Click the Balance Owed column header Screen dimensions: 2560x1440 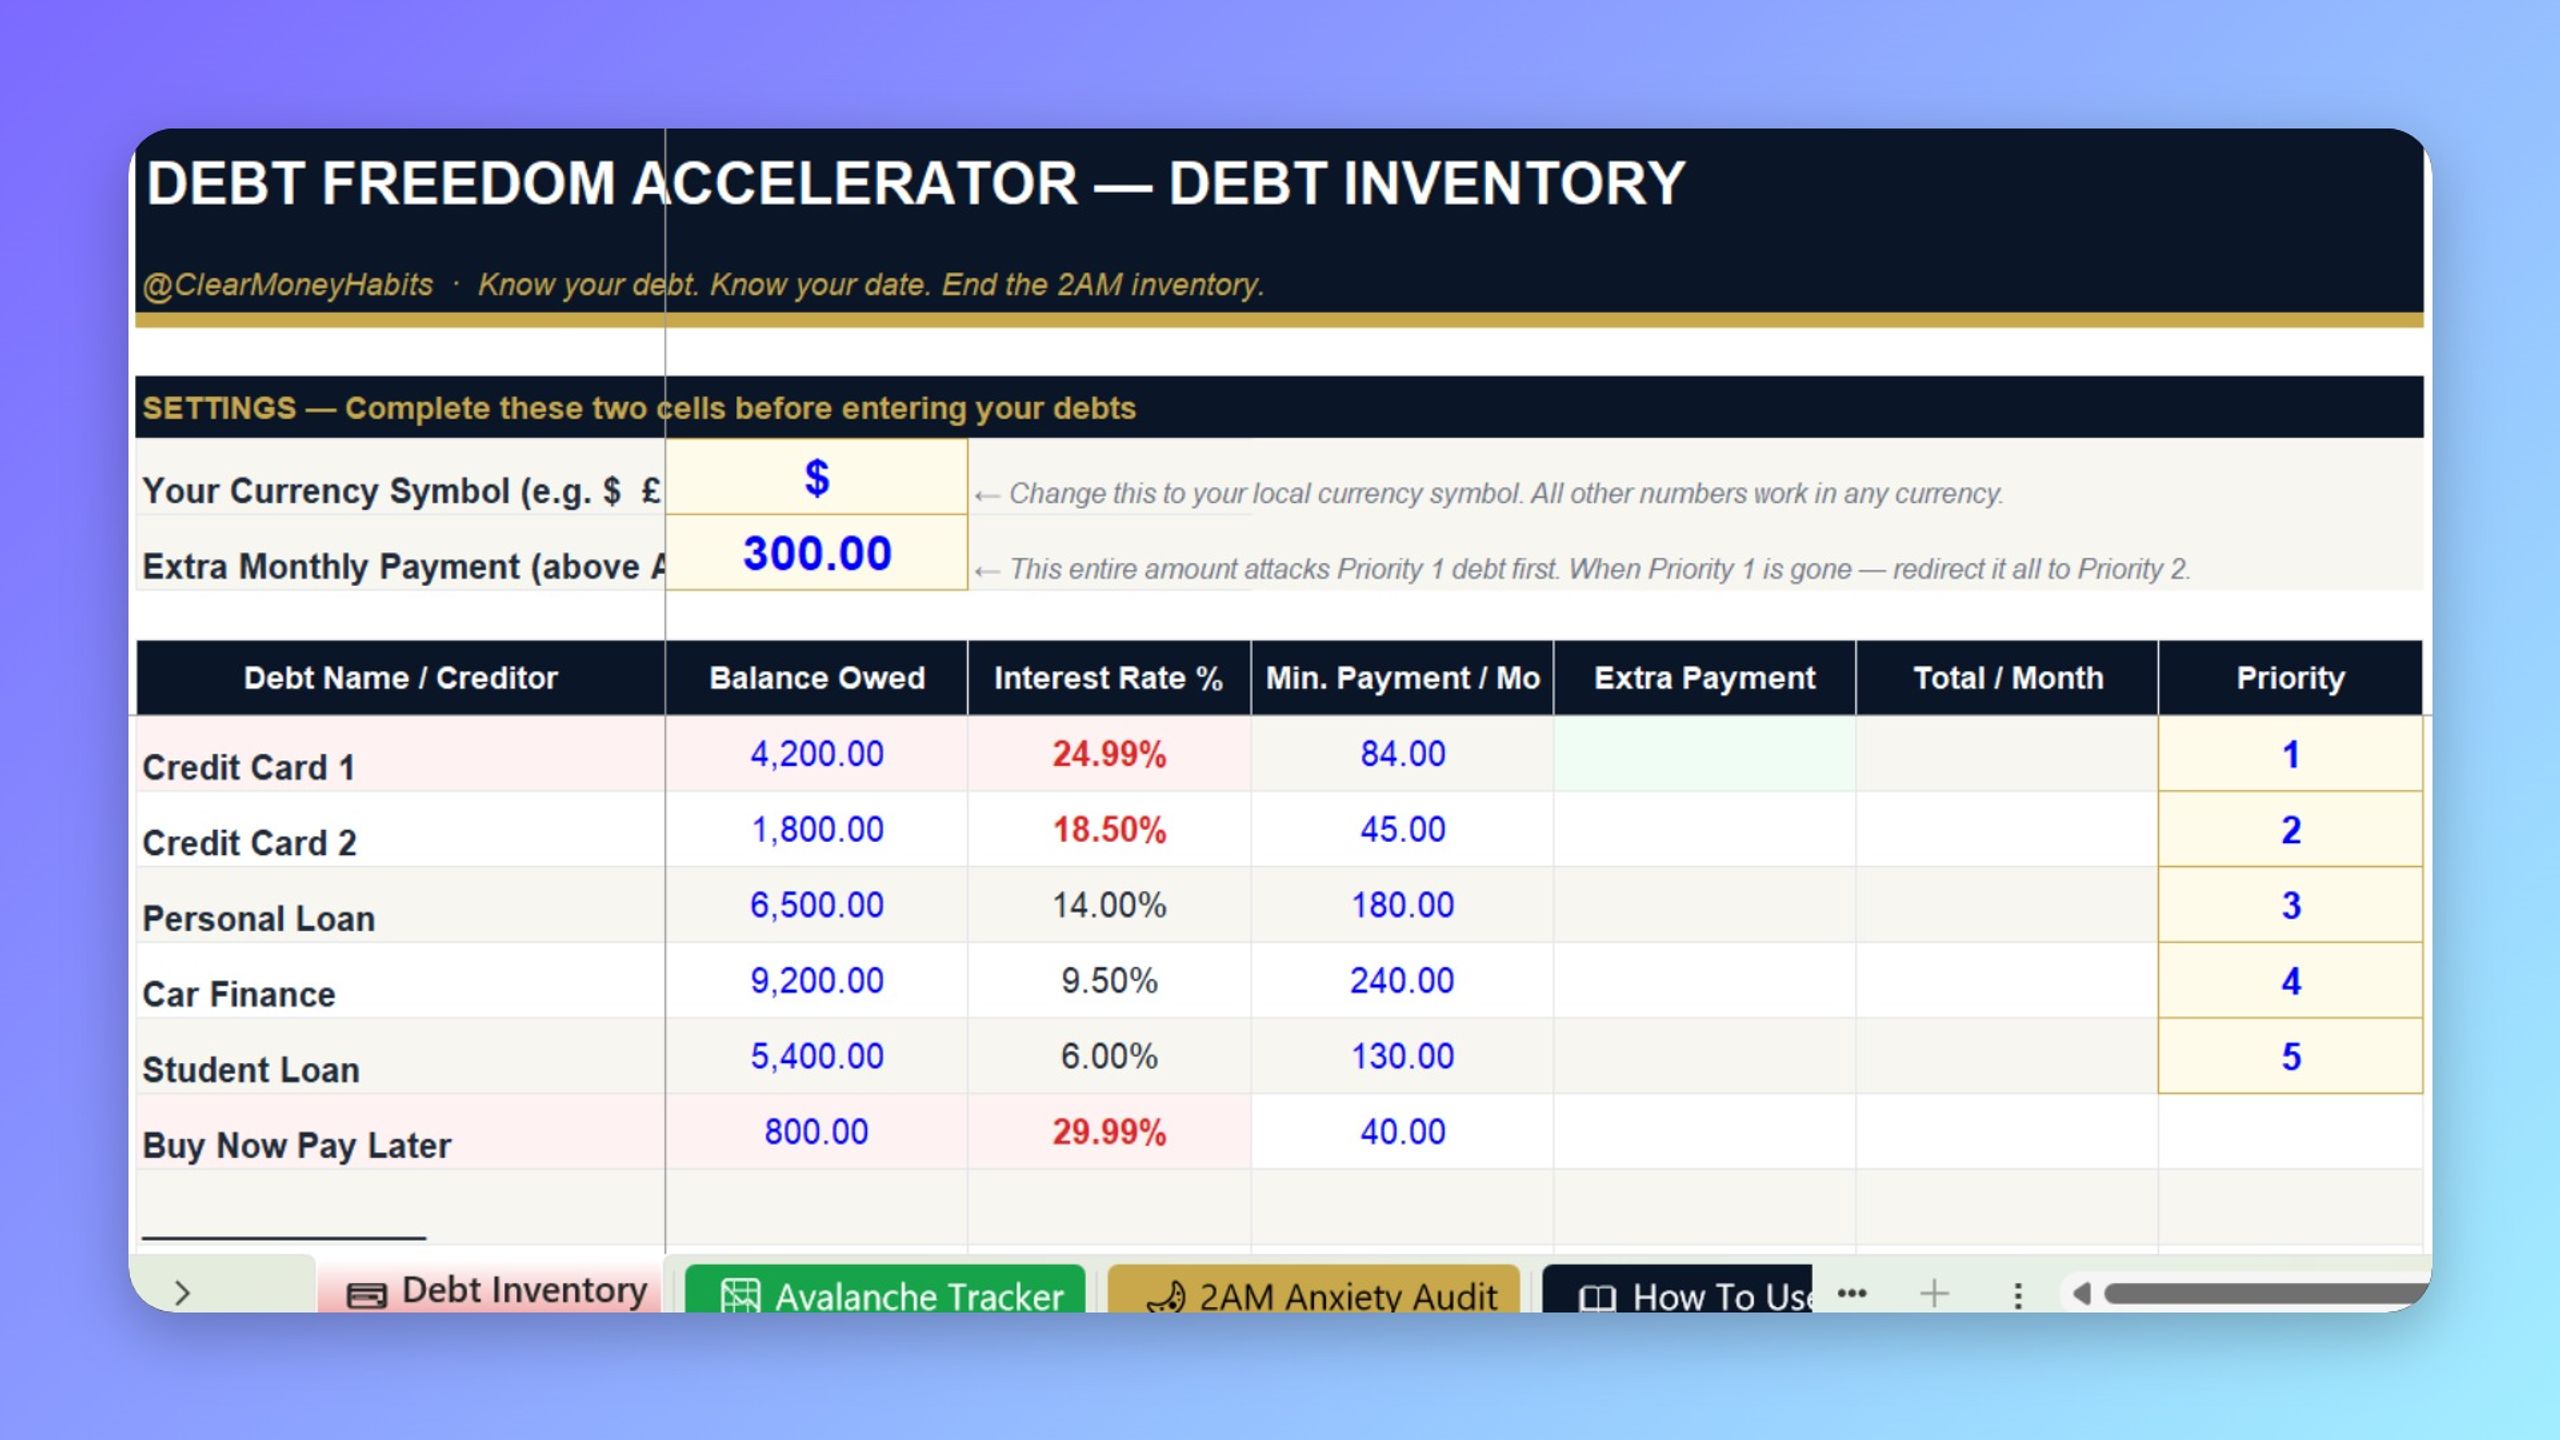[817, 678]
